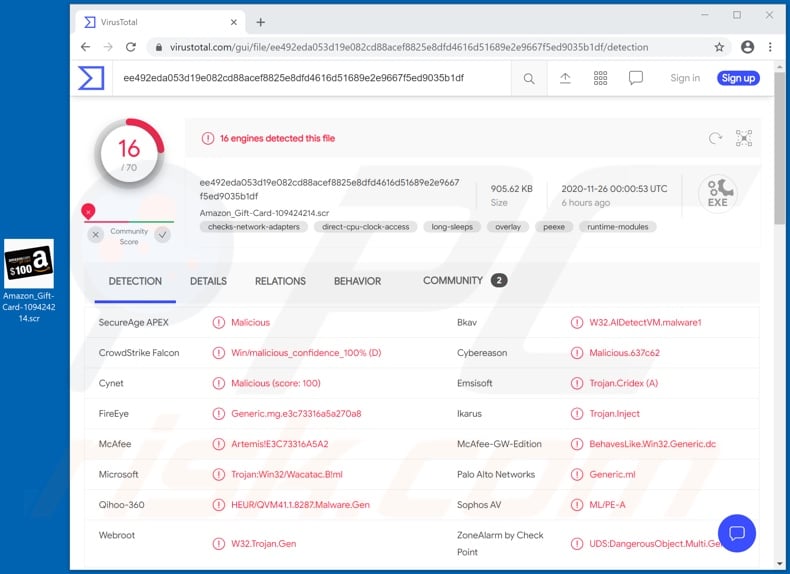Close the VirusTotal tab
Image resolution: width=790 pixels, height=574 pixels.
pos(234,22)
